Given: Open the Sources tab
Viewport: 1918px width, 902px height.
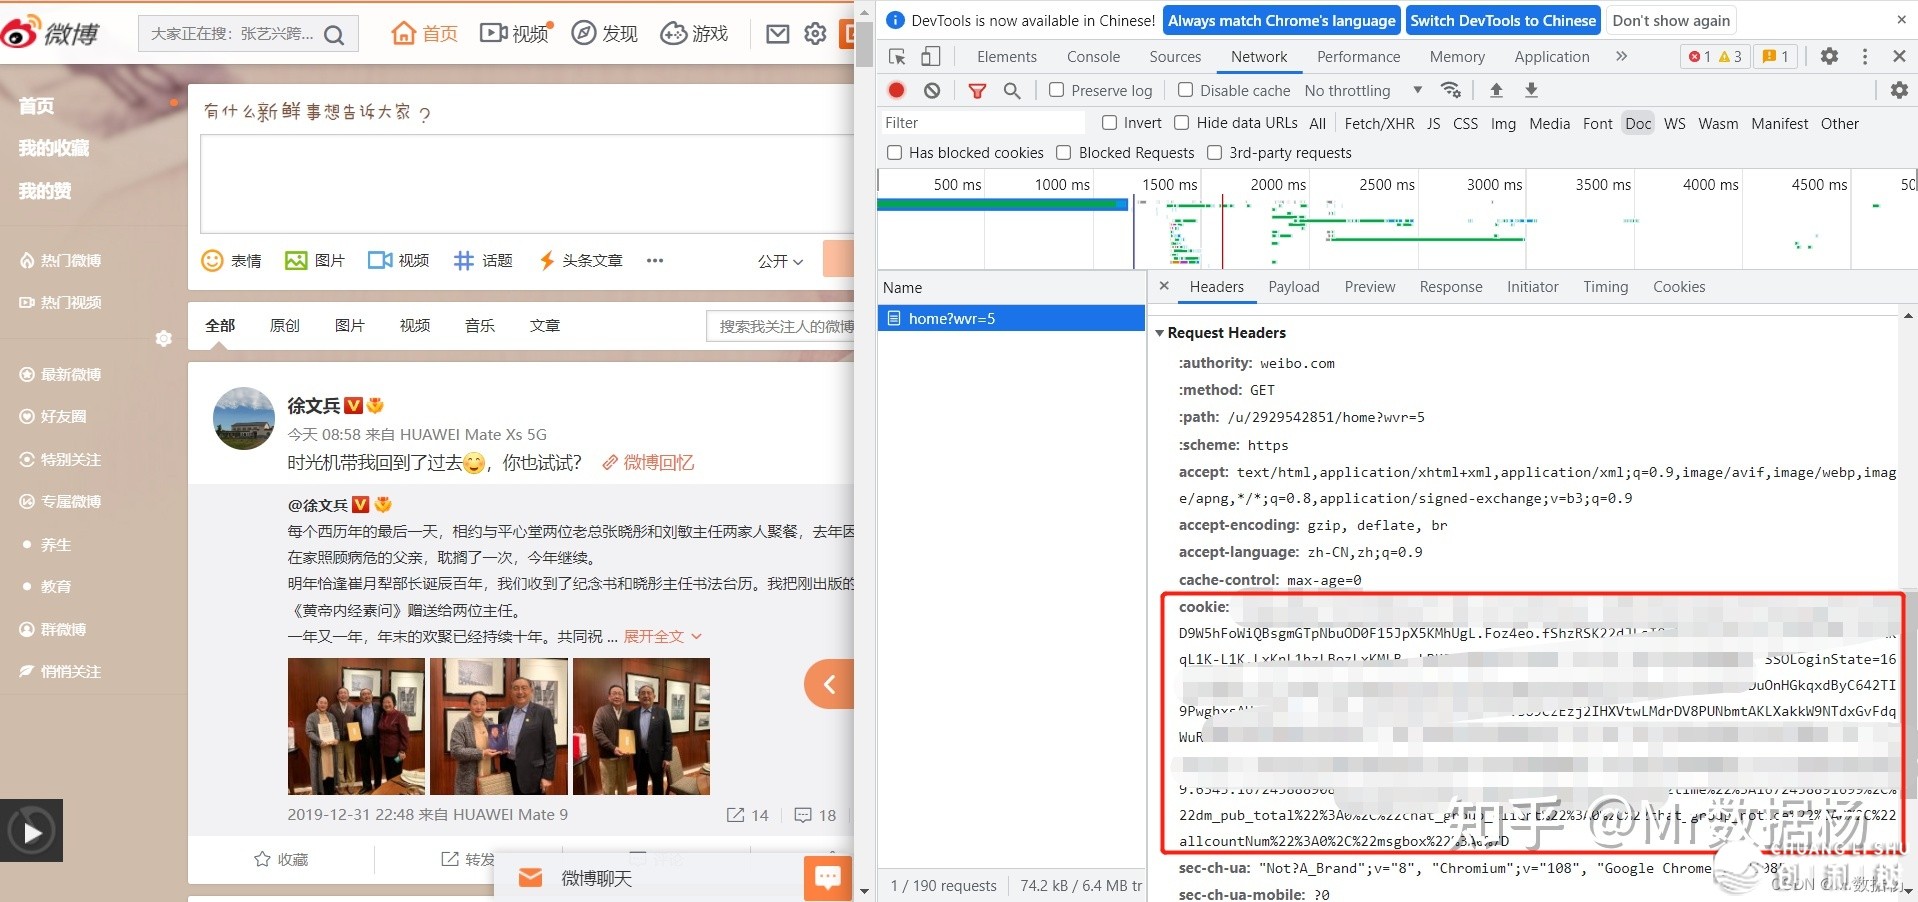Looking at the screenshot, I should 1175,57.
